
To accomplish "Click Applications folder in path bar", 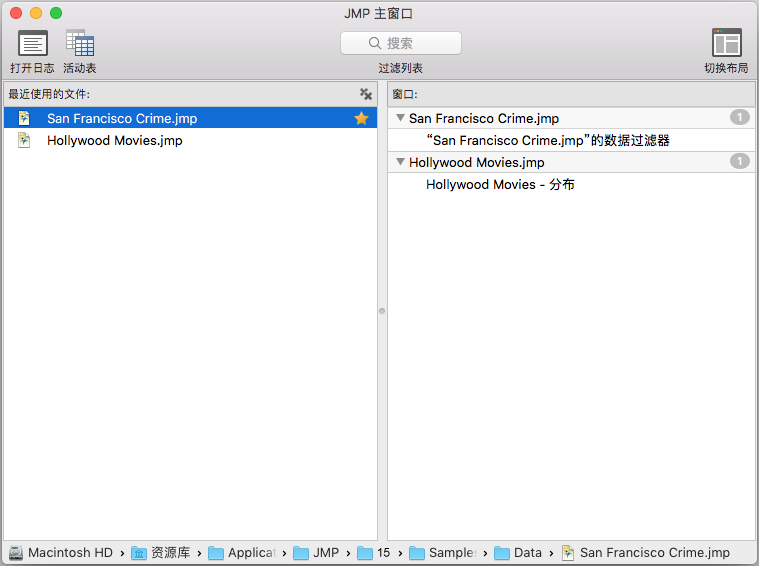I will pyautogui.click(x=252, y=552).
